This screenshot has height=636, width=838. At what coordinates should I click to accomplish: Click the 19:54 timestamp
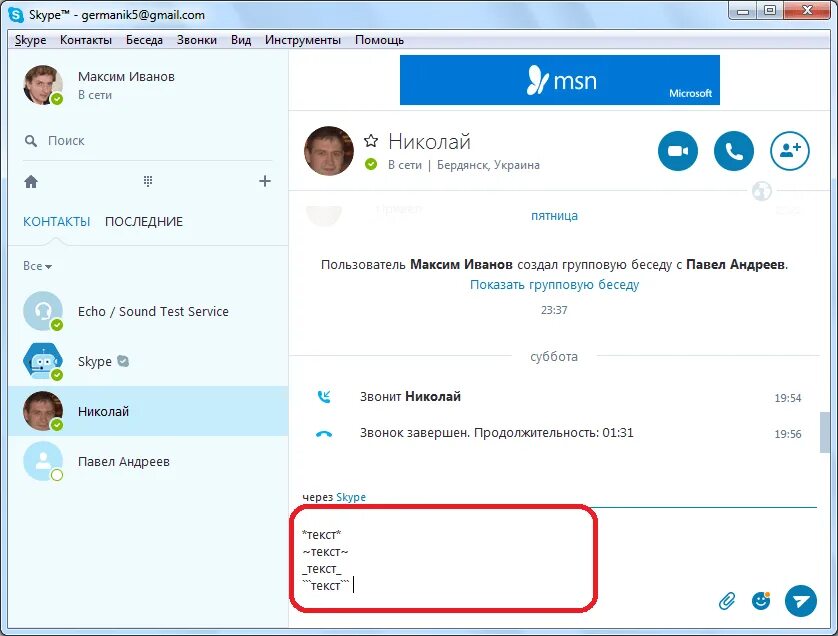tap(788, 398)
